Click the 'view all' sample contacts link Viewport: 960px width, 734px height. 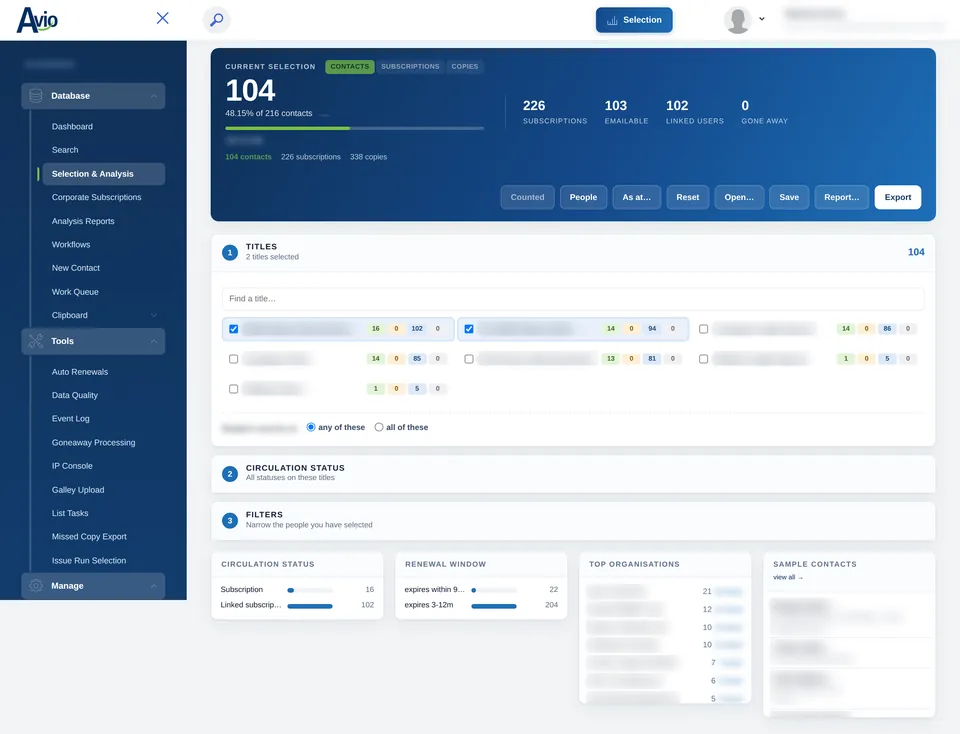coord(787,577)
